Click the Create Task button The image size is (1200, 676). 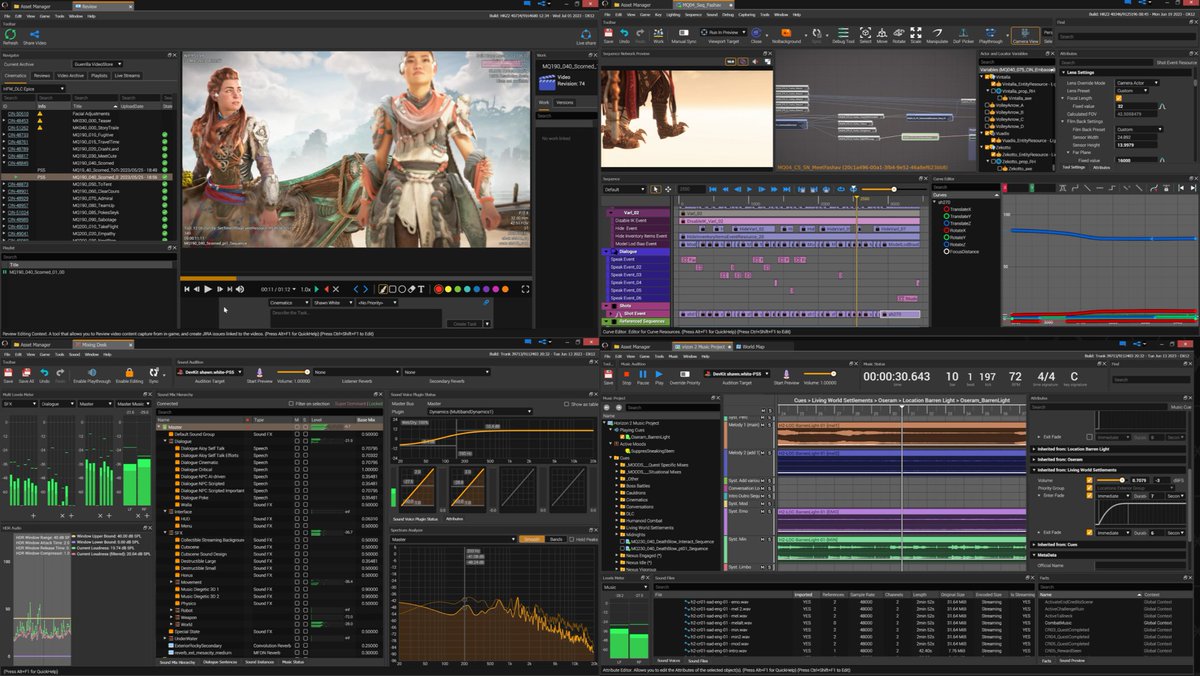(x=465, y=324)
